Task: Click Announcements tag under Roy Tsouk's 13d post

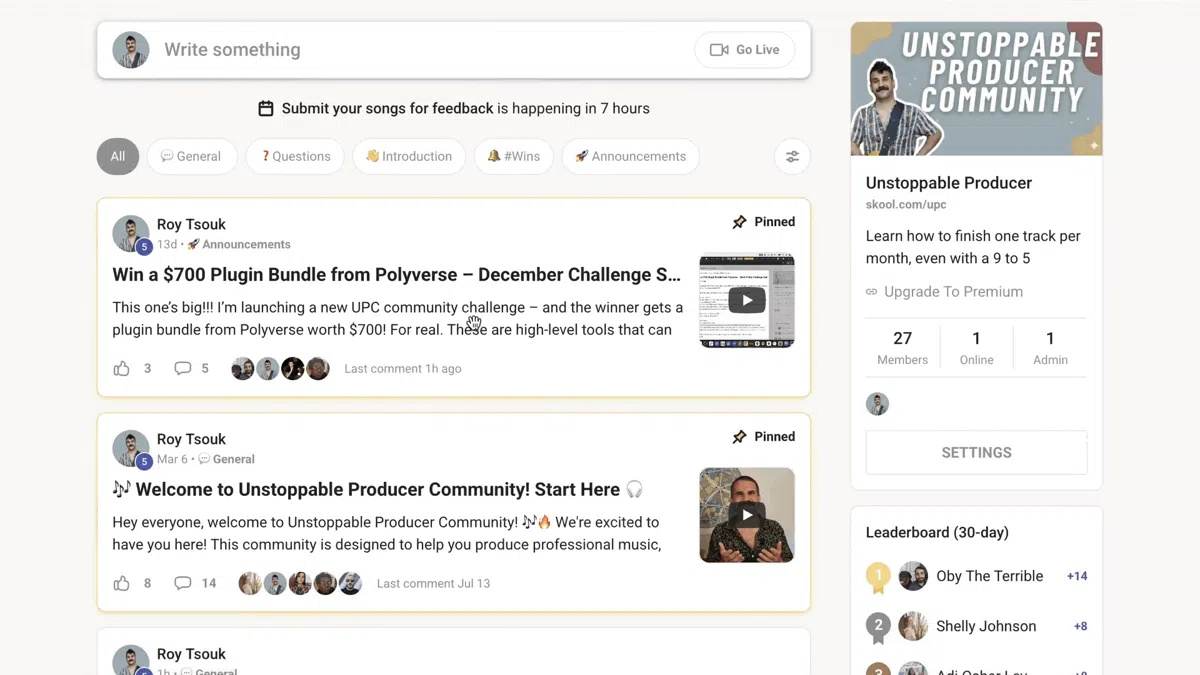Action: (x=239, y=244)
